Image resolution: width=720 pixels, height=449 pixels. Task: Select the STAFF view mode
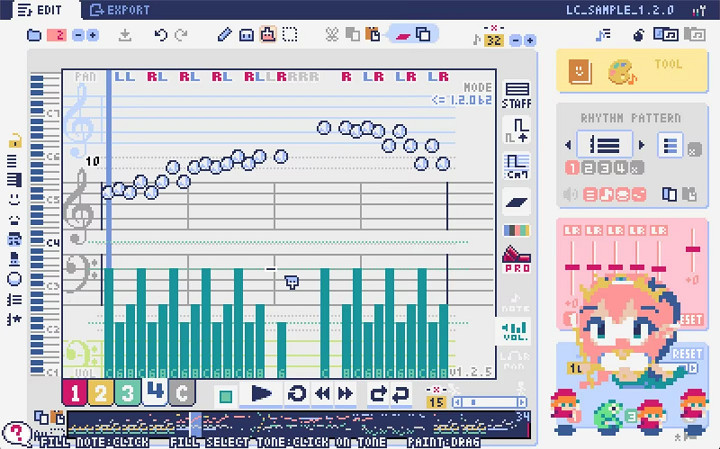[517, 95]
